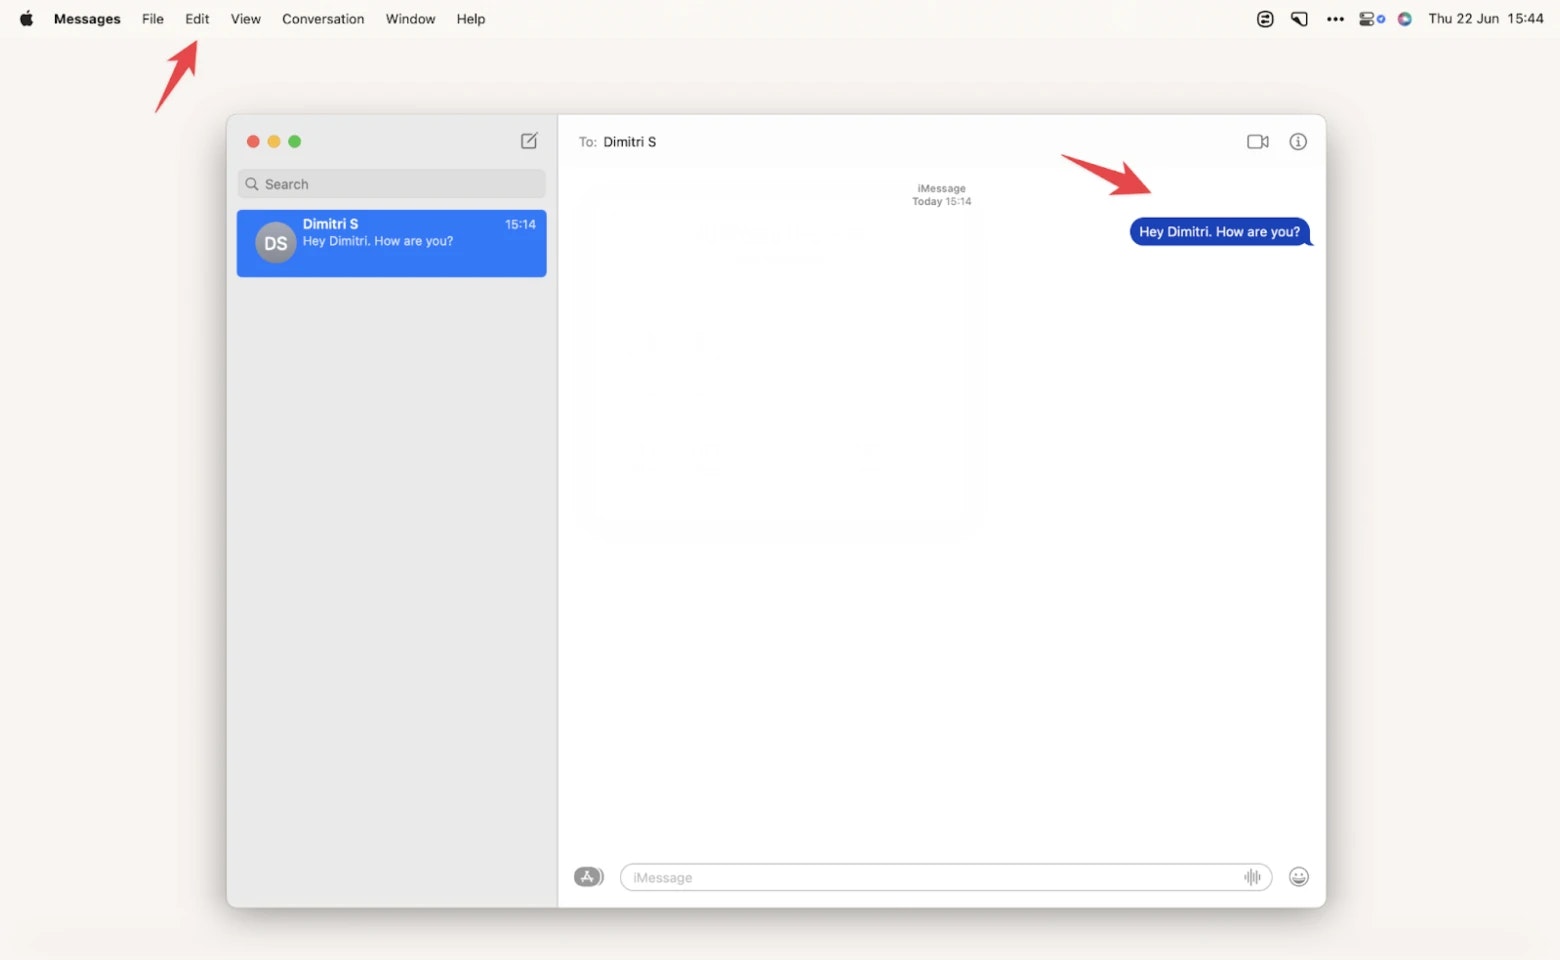Compose a new message with pencil icon

point(529,141)
